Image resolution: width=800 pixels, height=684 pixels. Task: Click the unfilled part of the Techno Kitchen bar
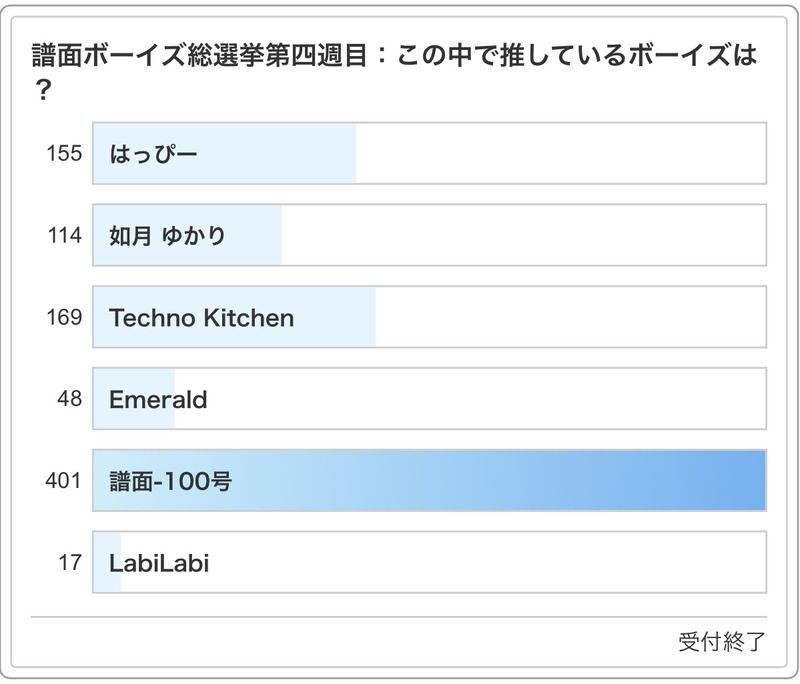(x=570, y=318)
